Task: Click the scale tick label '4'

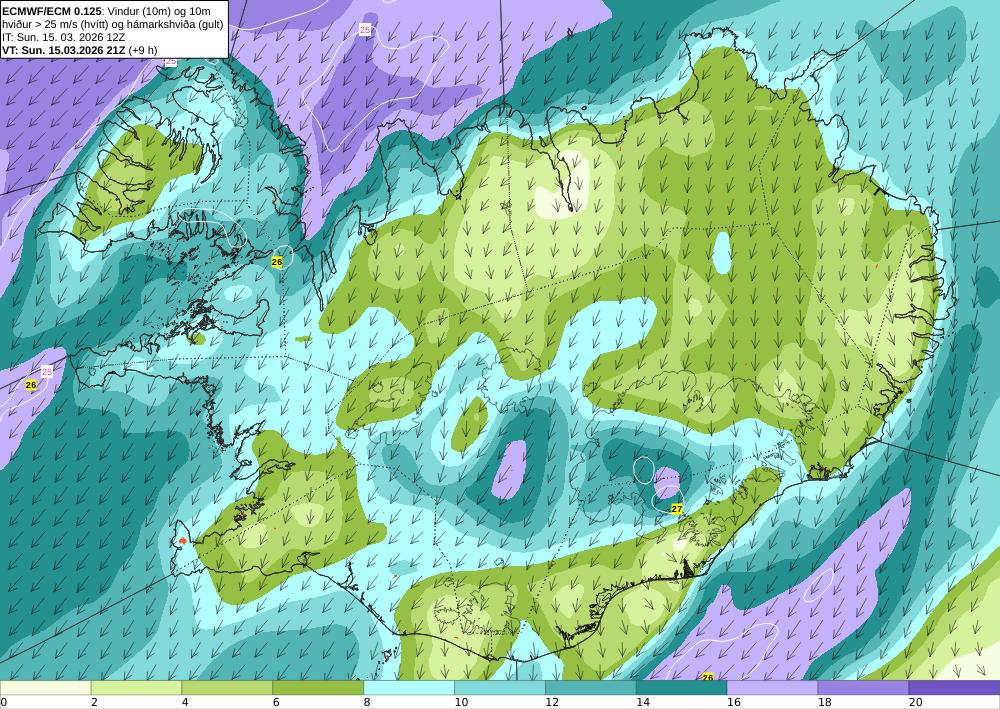Action: pos(185,703)
